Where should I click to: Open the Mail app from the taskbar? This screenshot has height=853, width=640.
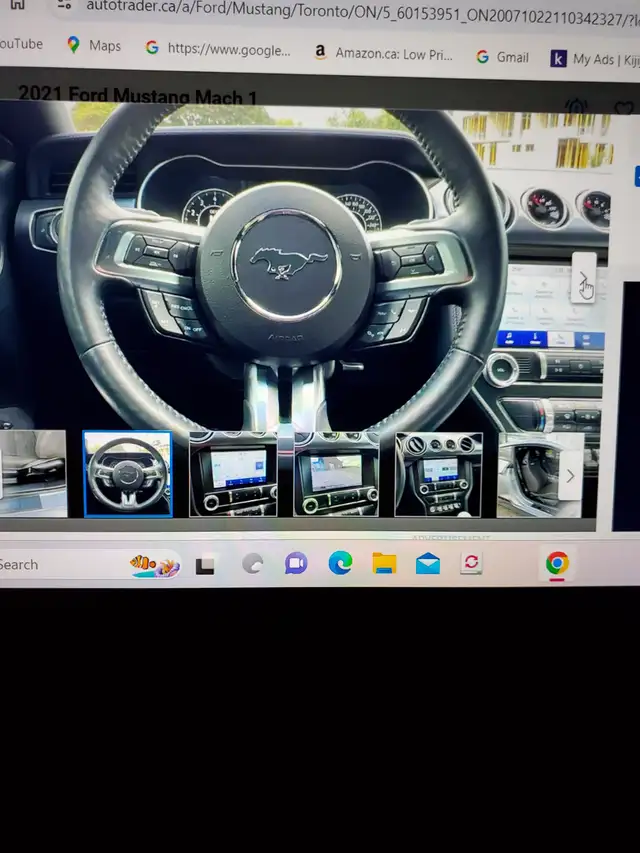click(x=428, y=563)
